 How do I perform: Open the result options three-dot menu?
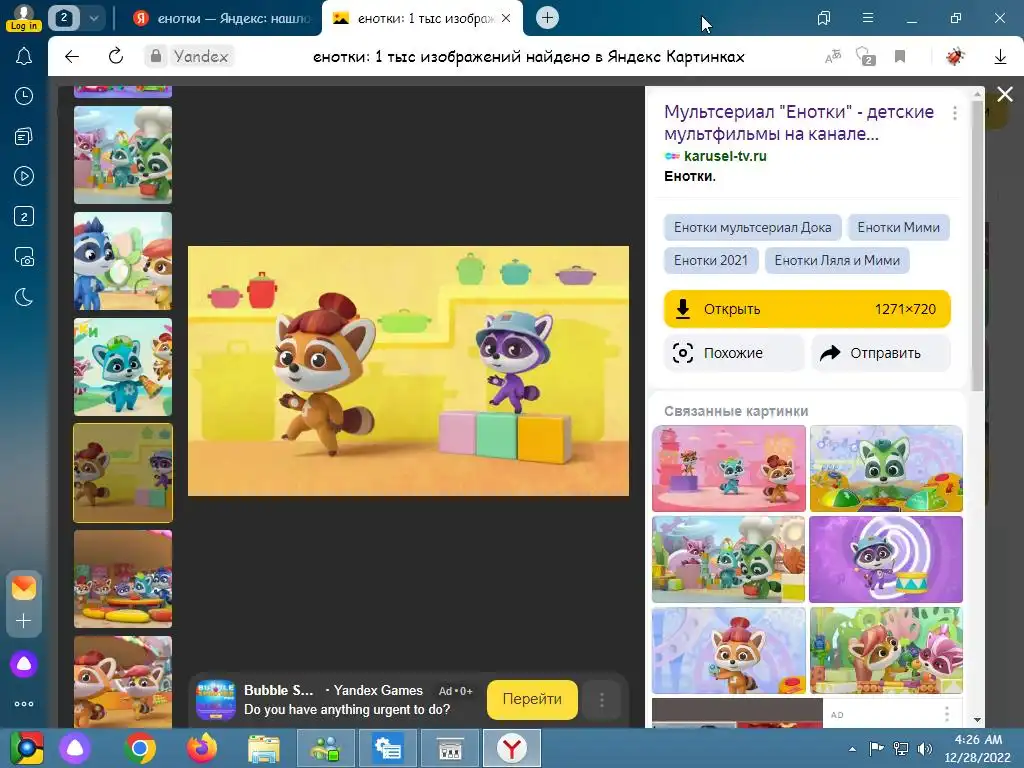click(x=955, y=113)
